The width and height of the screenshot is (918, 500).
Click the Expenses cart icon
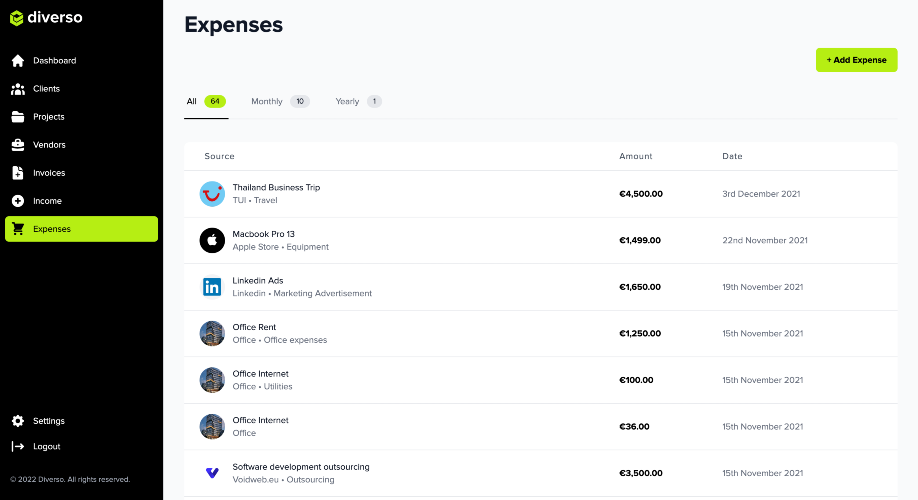coord(18,229)
